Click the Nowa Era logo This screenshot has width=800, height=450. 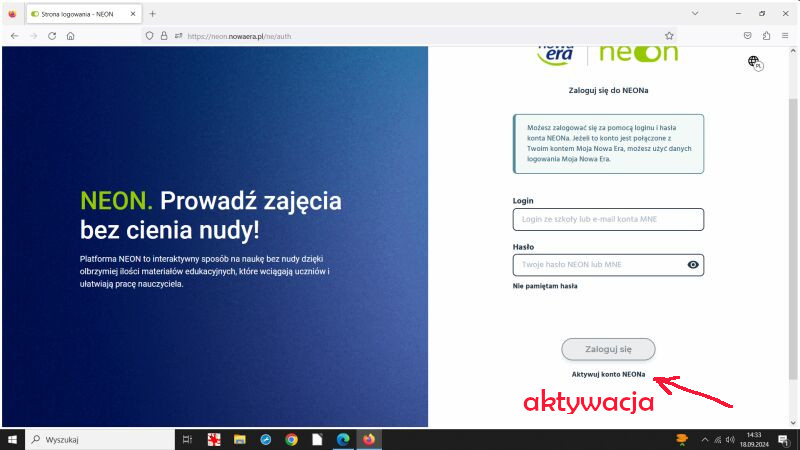556,56
